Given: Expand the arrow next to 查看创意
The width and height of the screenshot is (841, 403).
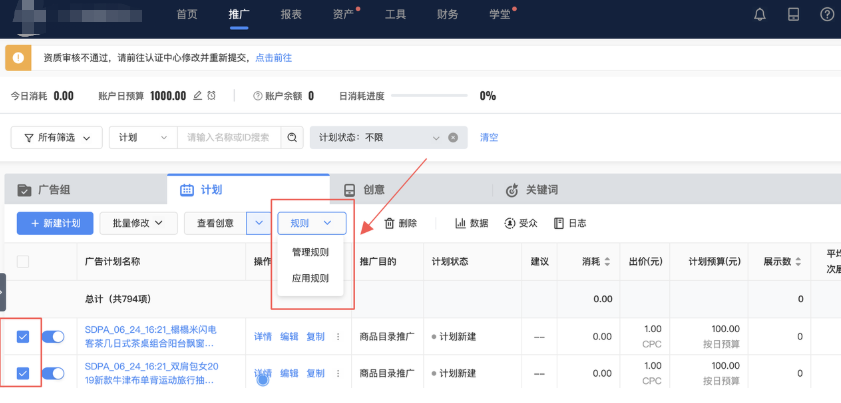Looking at the screenshot, I should click(x=259, y=223).
